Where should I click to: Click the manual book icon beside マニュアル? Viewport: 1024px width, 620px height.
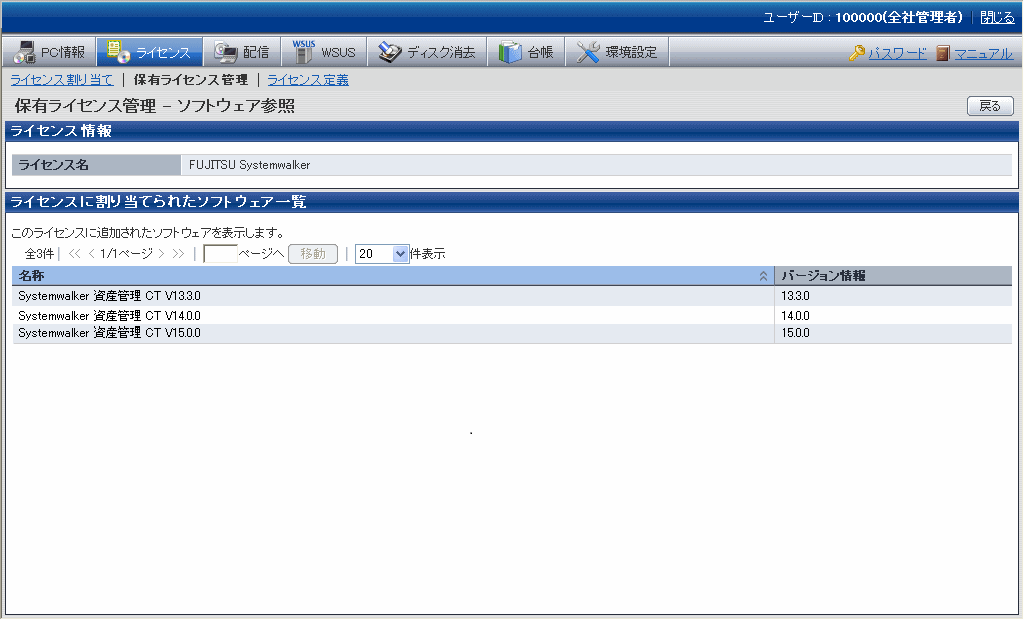click(943, 53)
